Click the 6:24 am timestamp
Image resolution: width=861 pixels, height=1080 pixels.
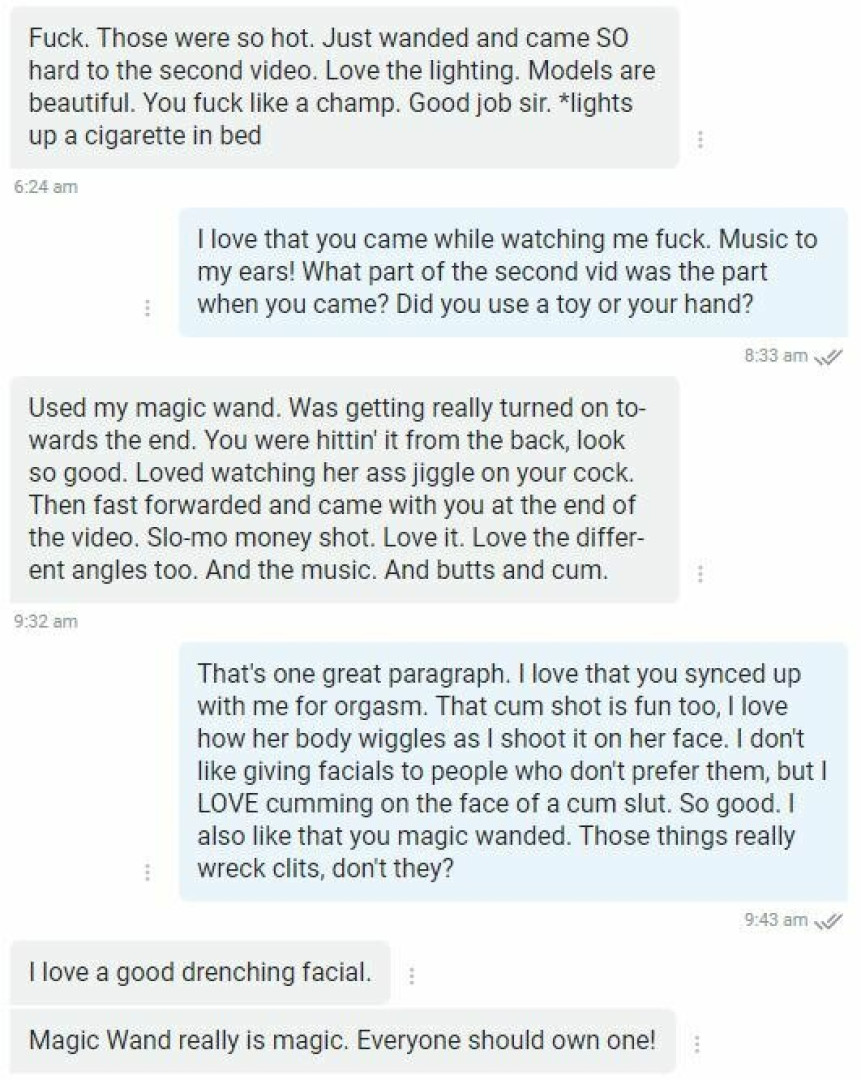[46, 187]
